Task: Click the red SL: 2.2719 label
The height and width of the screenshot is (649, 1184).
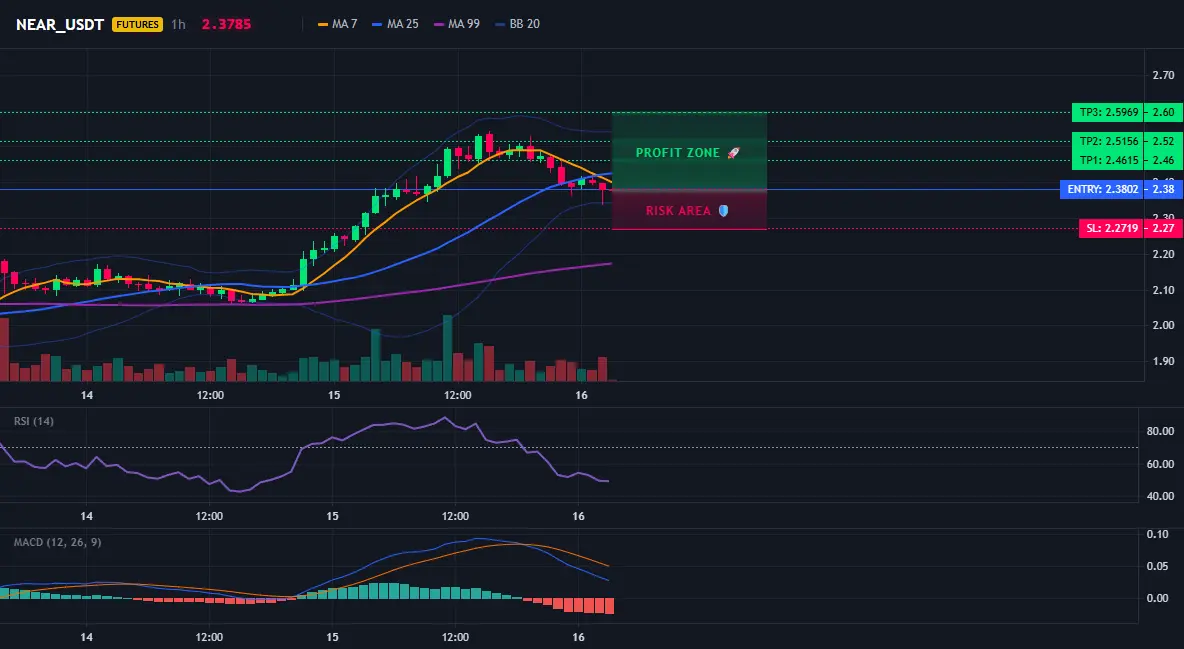Action: (1111, 228)
